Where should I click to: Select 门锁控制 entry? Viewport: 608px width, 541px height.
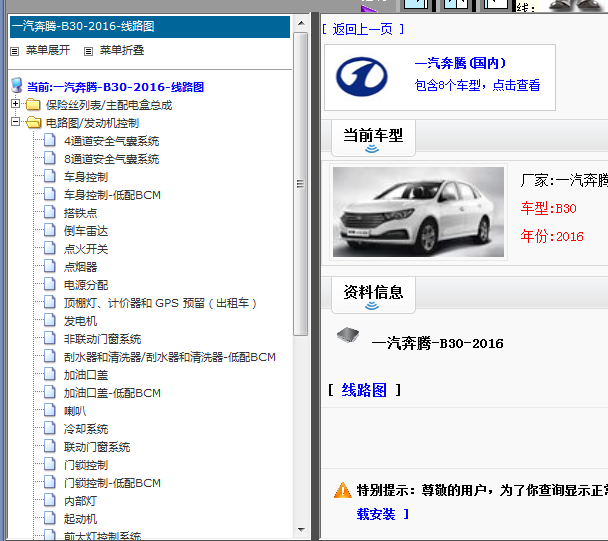[86, 465]
